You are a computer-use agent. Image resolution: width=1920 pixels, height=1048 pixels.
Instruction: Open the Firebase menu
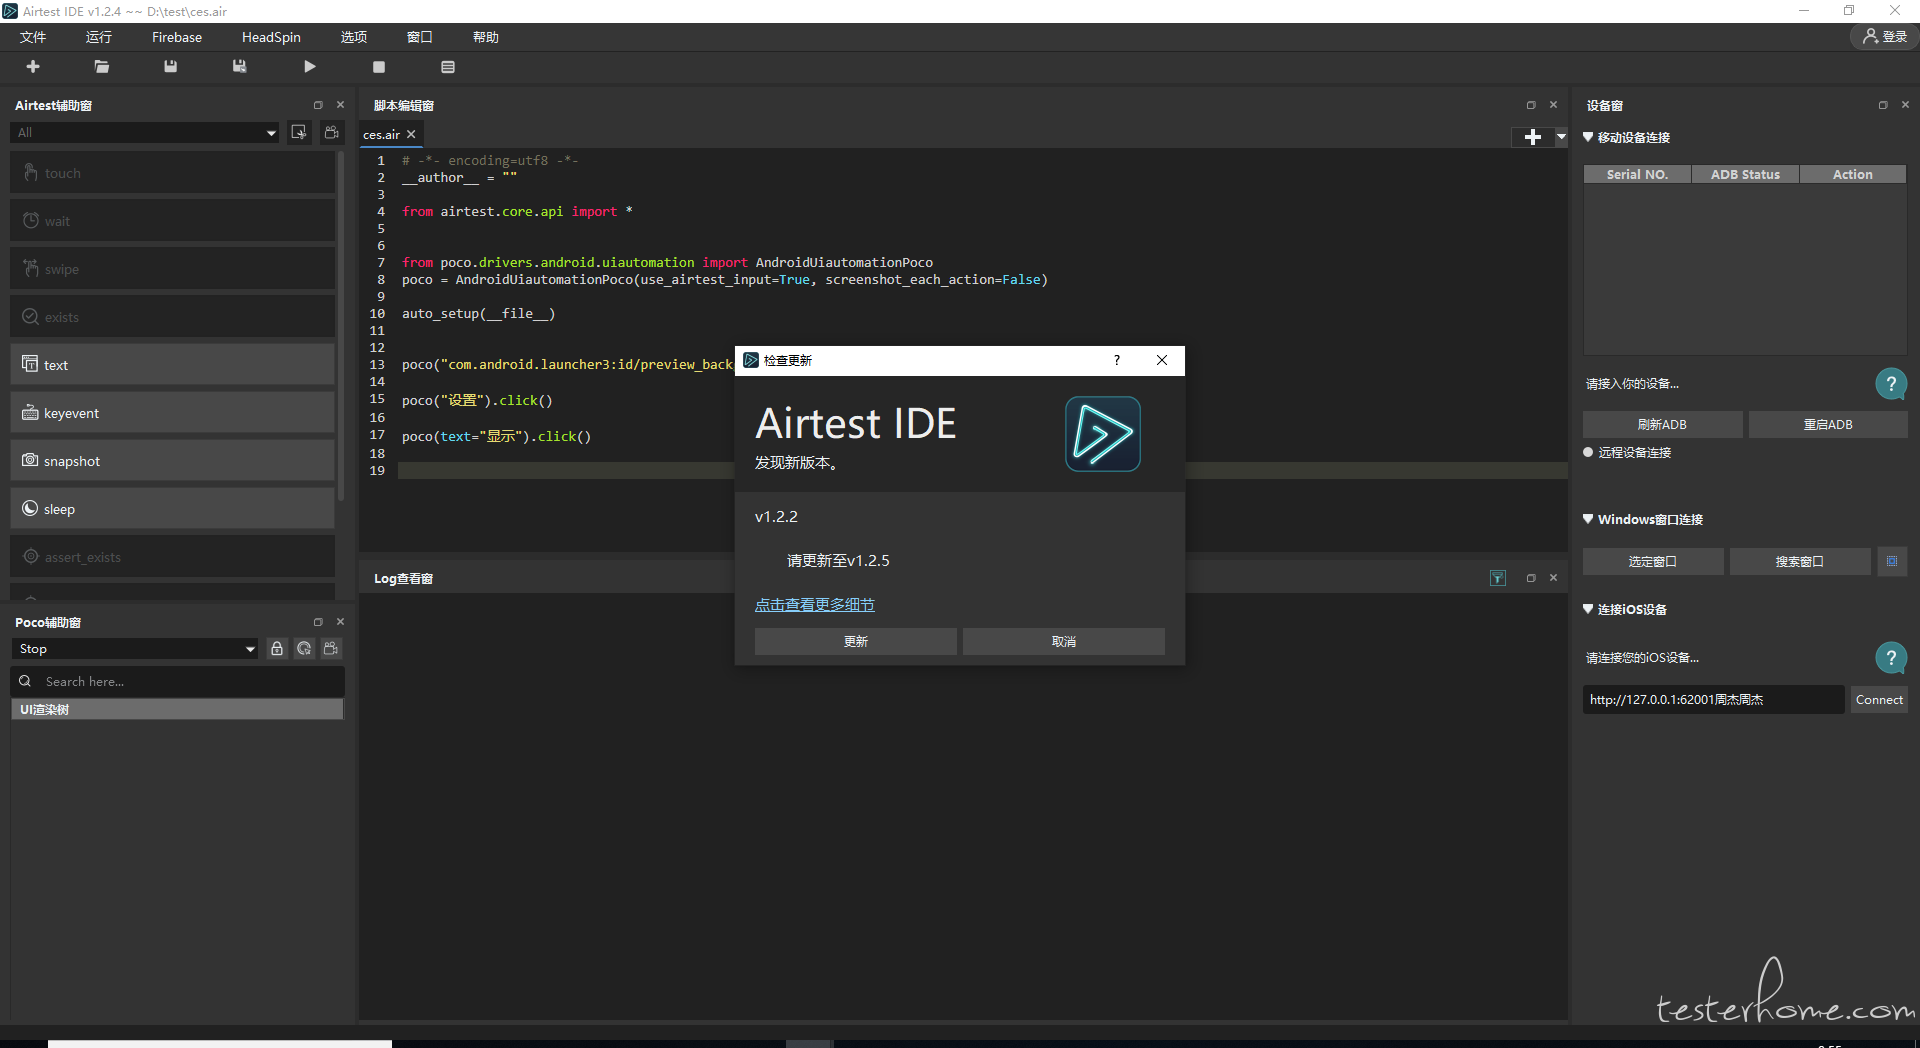177,37
